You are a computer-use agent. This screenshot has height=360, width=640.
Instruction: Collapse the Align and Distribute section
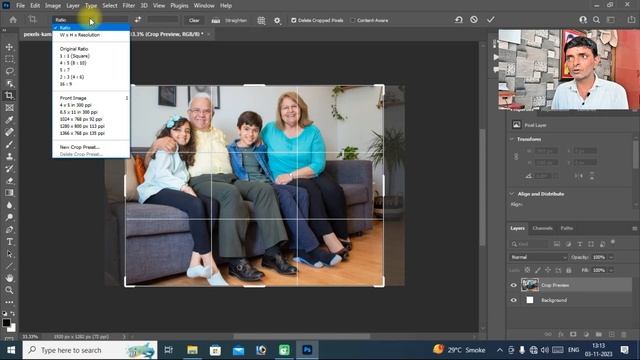pos(512,194)
